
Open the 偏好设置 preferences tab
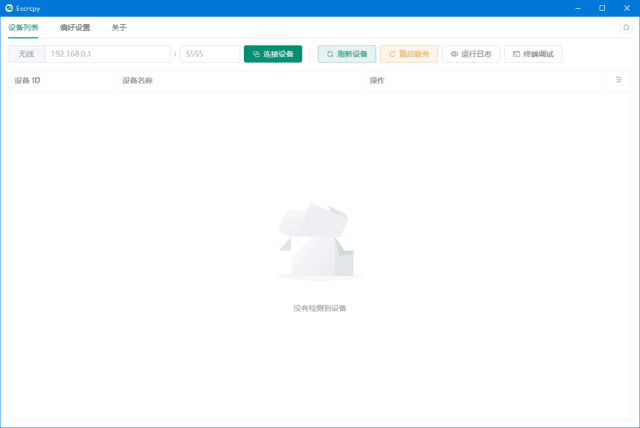75,28
